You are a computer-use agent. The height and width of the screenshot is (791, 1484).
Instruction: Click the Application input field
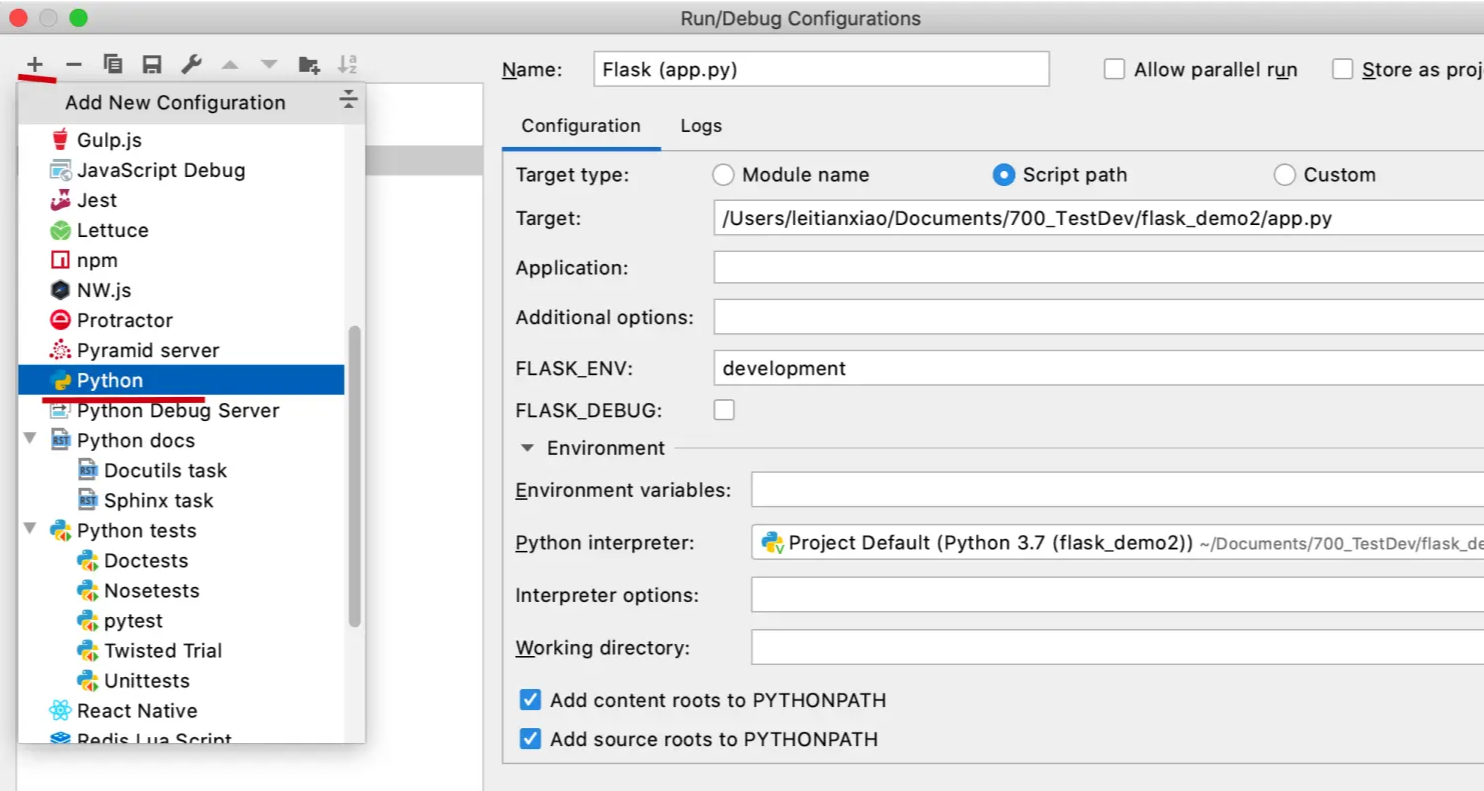click(1098, 267)
